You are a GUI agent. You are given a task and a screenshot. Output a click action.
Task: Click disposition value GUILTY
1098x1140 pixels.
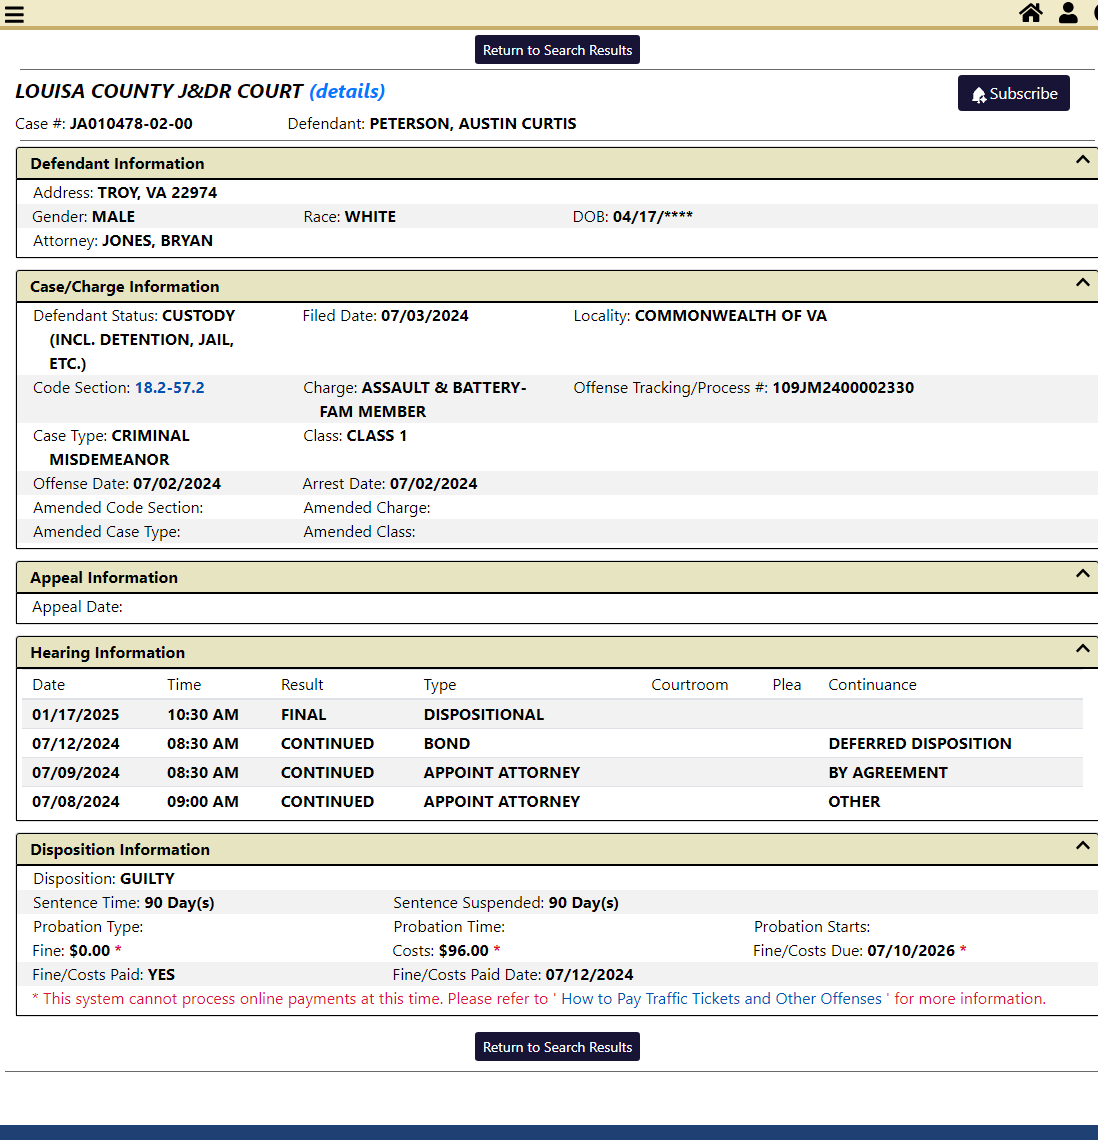(x=148, y=879)
